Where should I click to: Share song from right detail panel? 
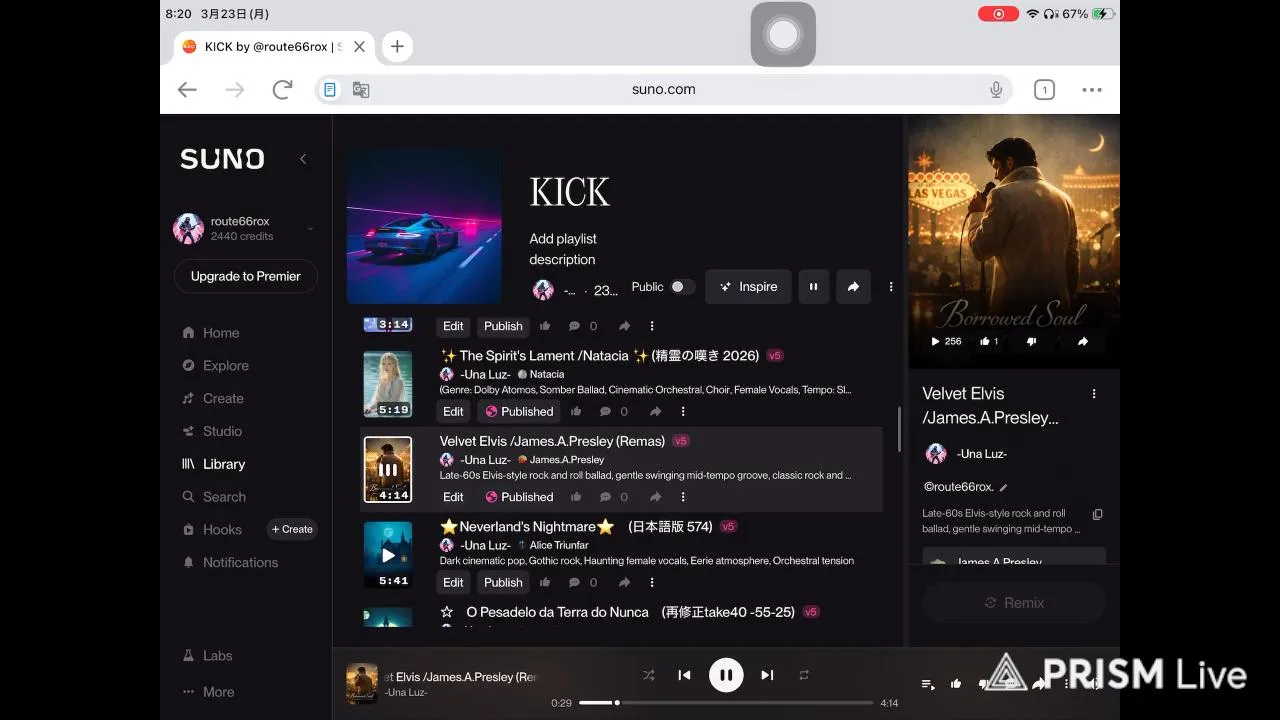1082,341
